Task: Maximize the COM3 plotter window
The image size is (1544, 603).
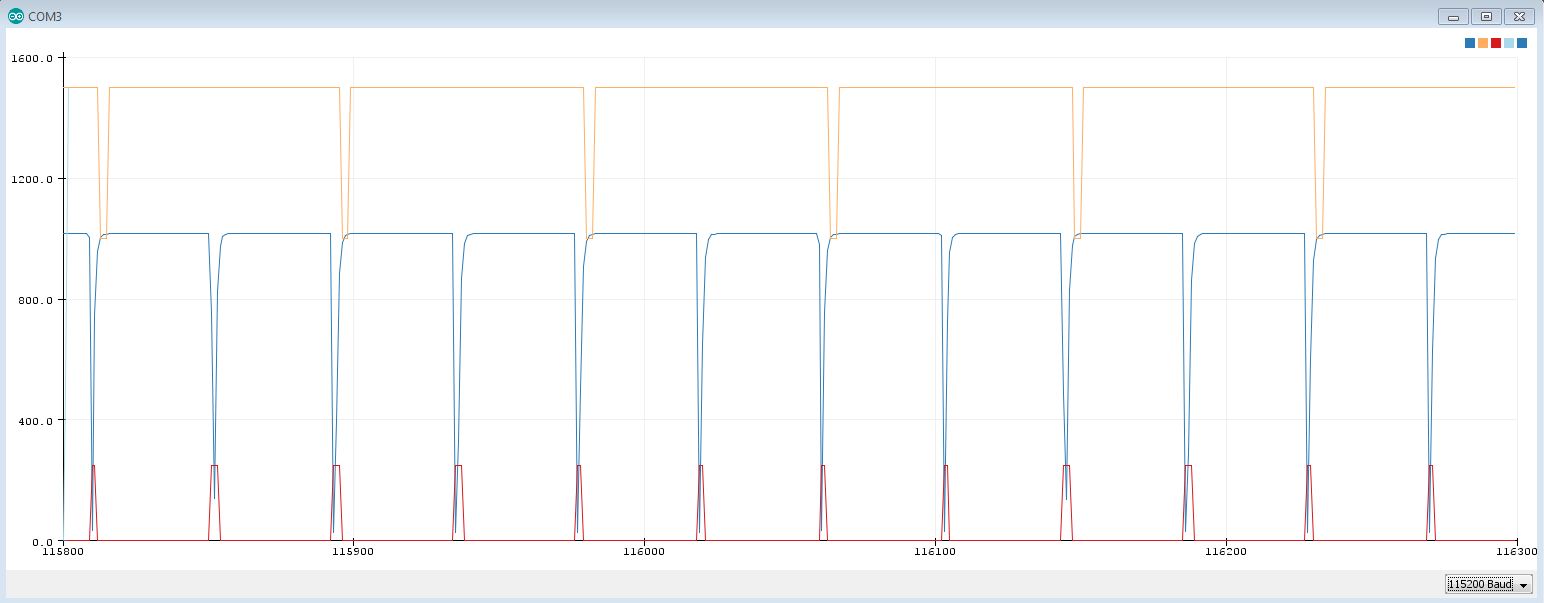Action: [x=1486, y=16]
